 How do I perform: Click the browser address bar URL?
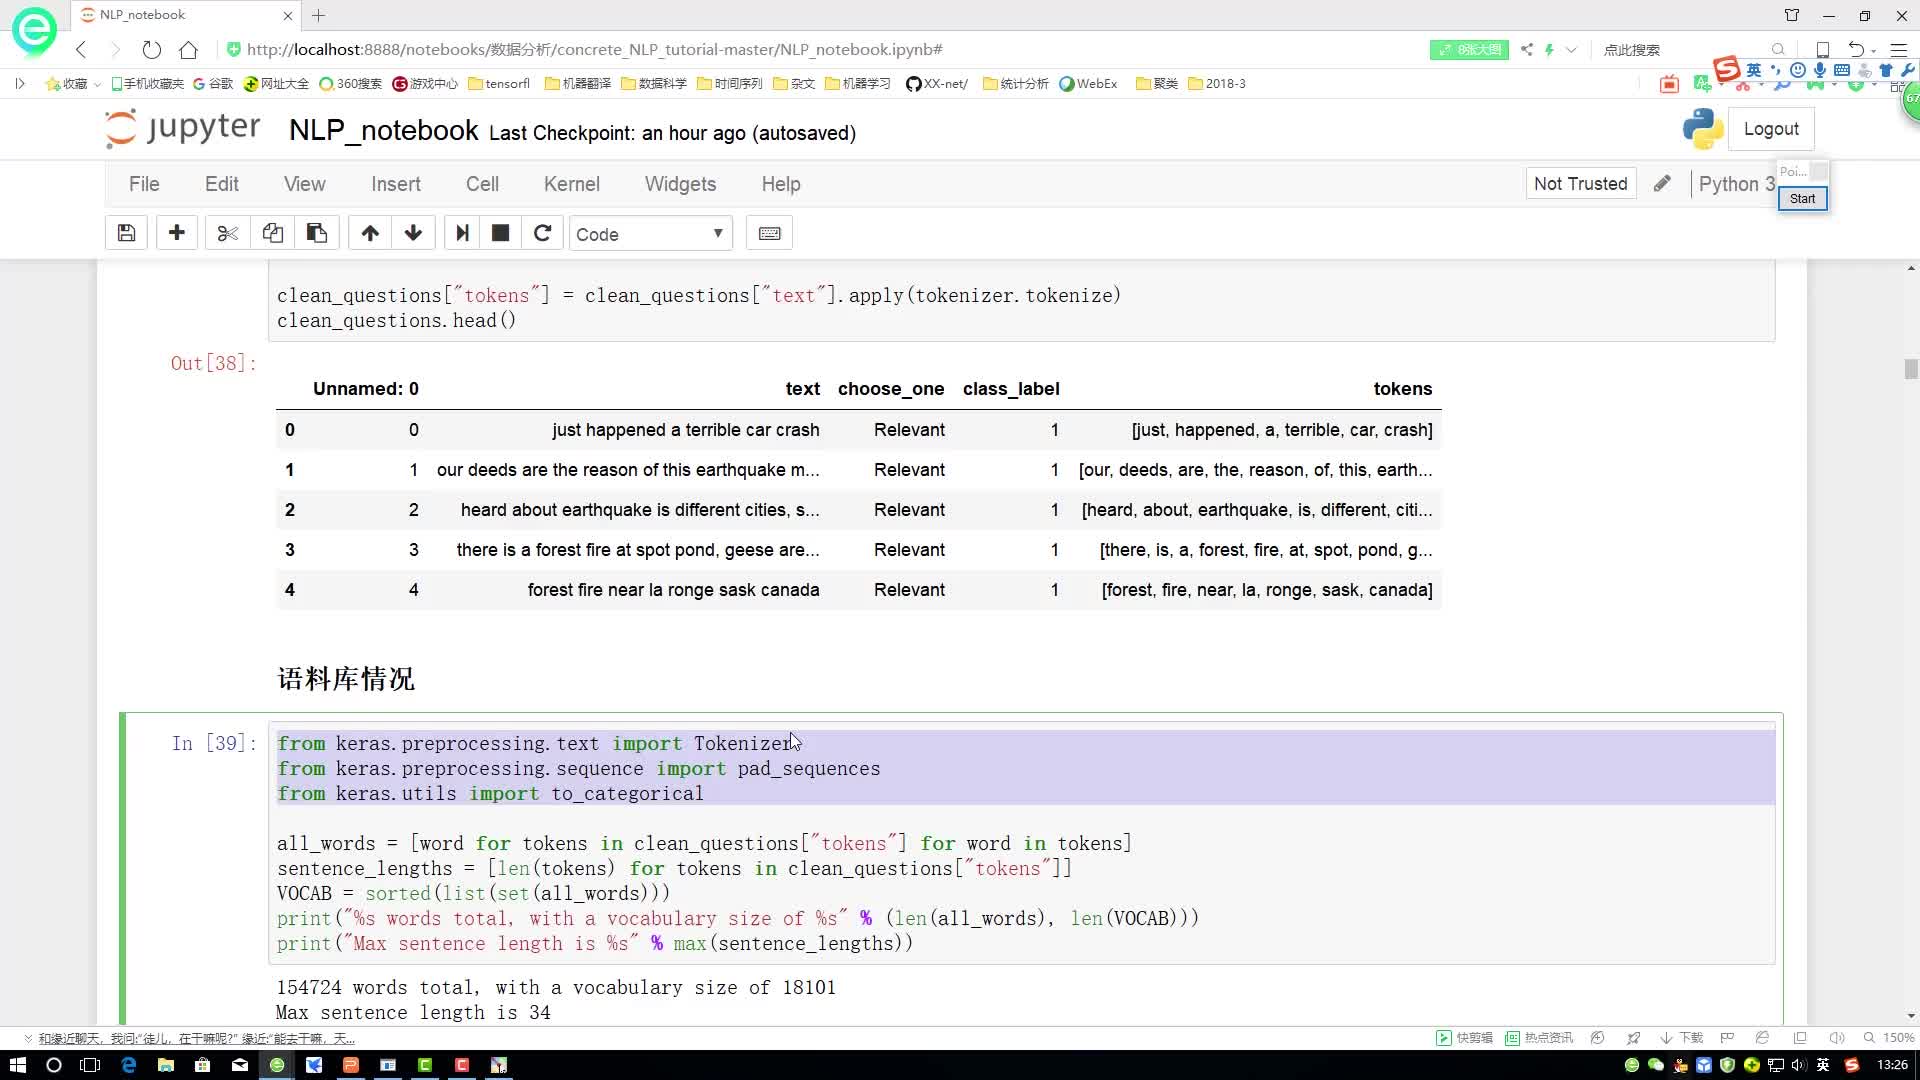(595, 49)
